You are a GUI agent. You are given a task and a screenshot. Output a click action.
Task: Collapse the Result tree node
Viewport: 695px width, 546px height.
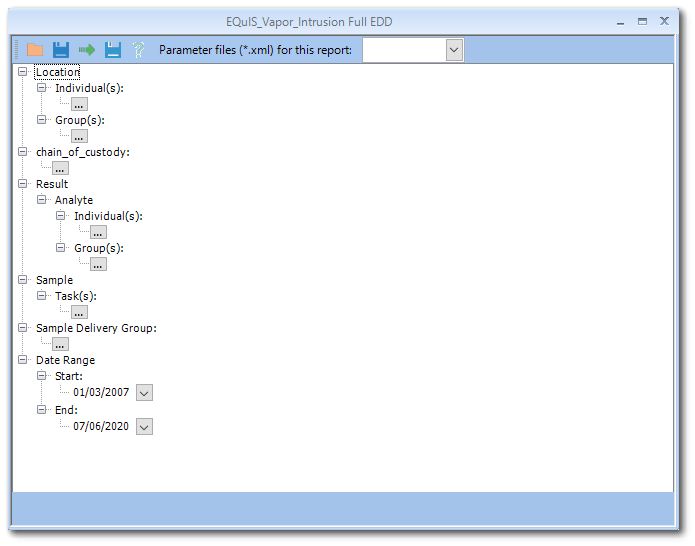22,184
